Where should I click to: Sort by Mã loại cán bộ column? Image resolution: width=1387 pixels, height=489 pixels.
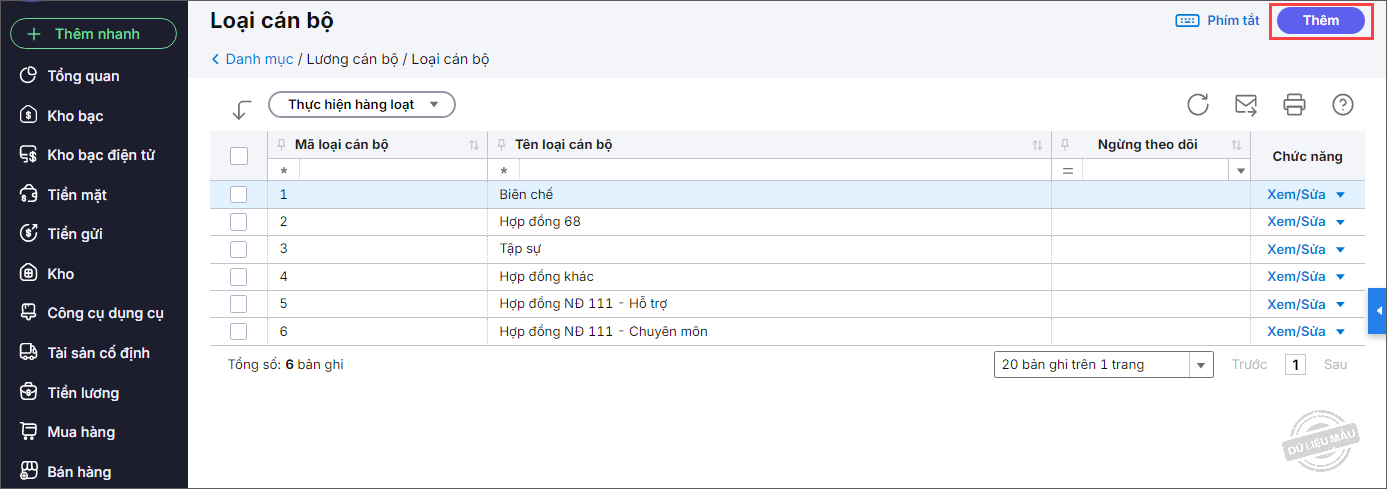(x=474, y=145)
